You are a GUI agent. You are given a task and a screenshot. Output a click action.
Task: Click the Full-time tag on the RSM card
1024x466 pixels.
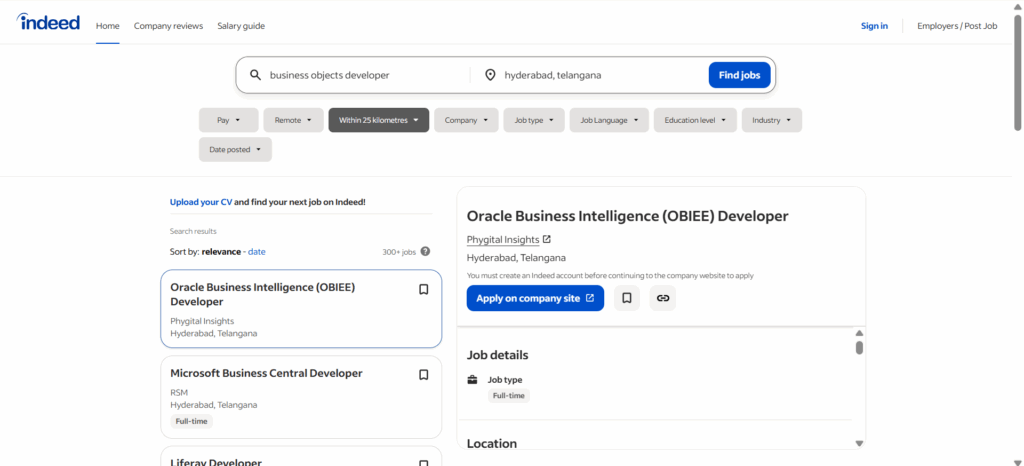point(191,422)
